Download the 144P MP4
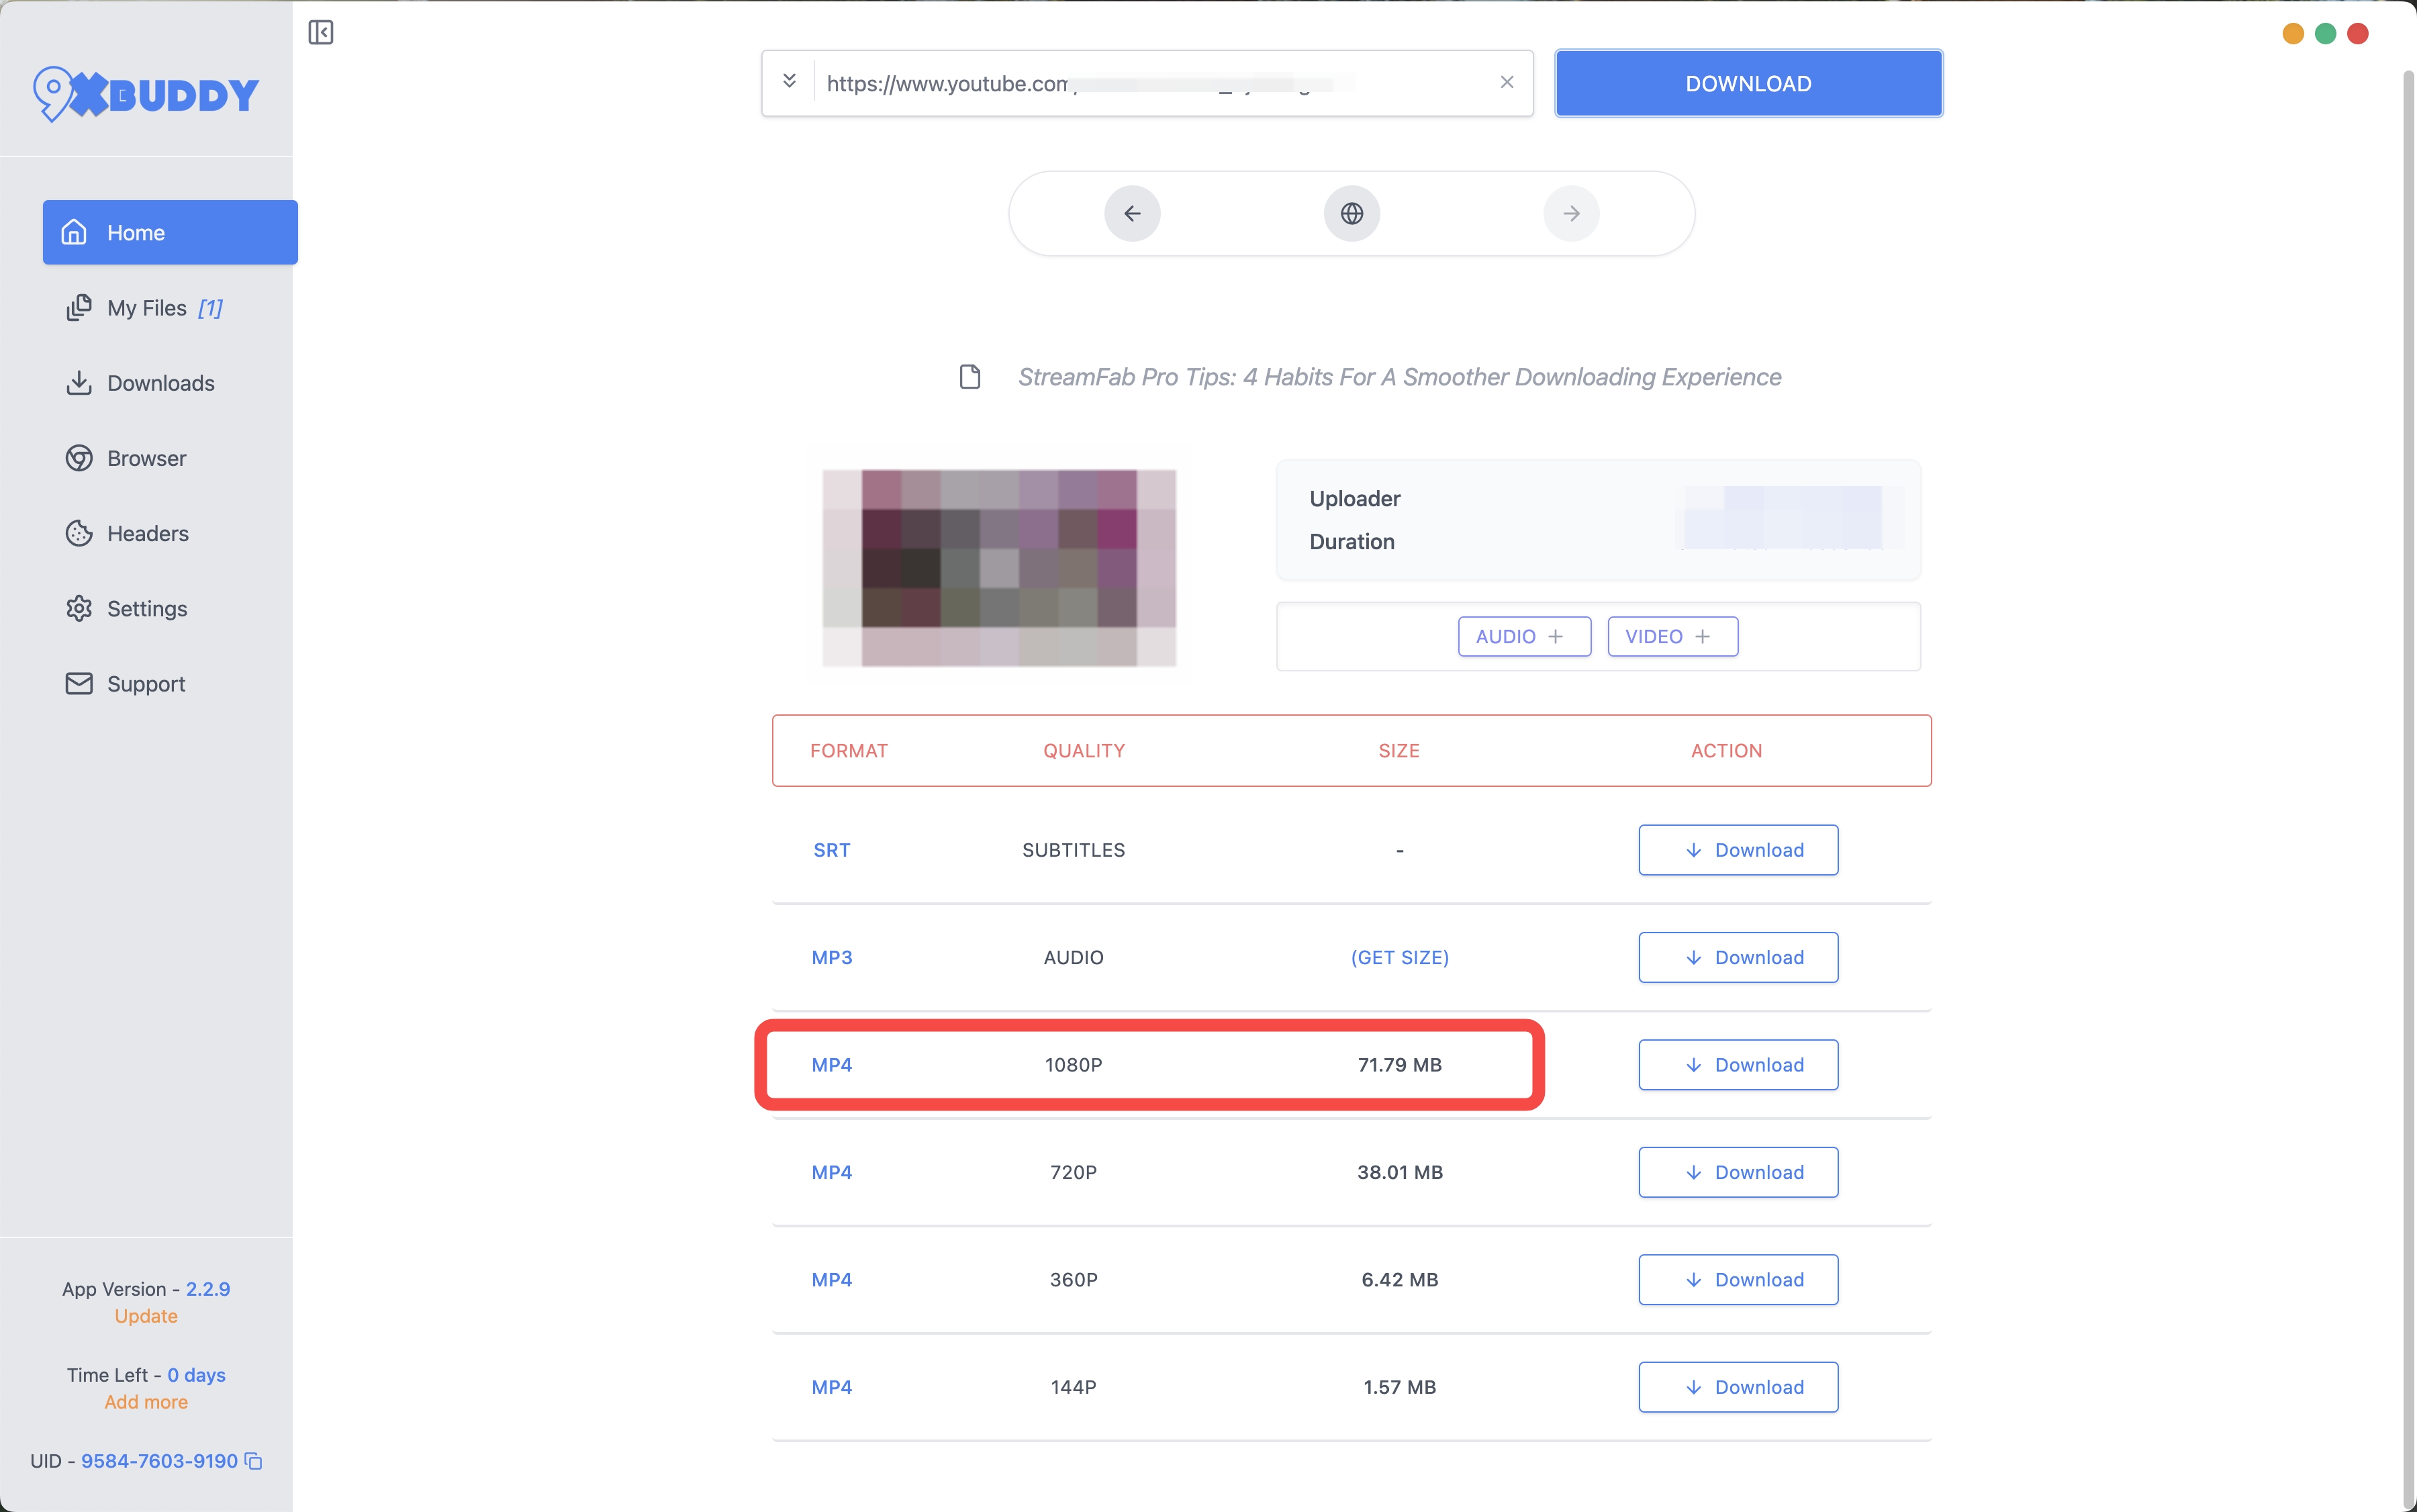 pyautogui.click(x=1738, y=1387)
